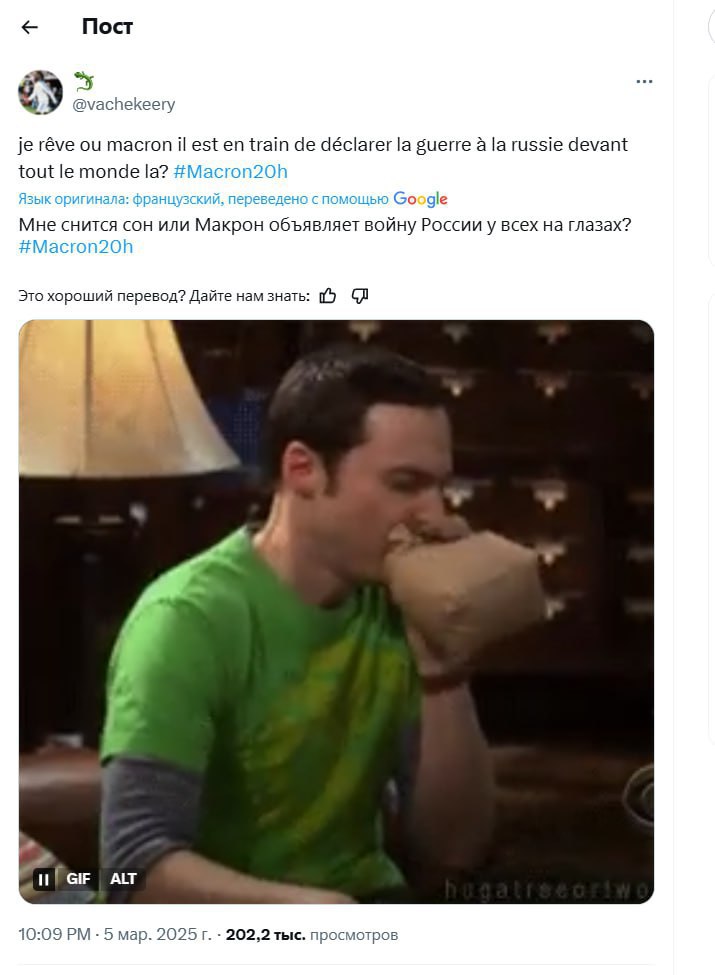Click the 10:09 PM post timestamp
The width and height of the screenshot is (715, 975).
pyautogui.click(x=55, y=935)
